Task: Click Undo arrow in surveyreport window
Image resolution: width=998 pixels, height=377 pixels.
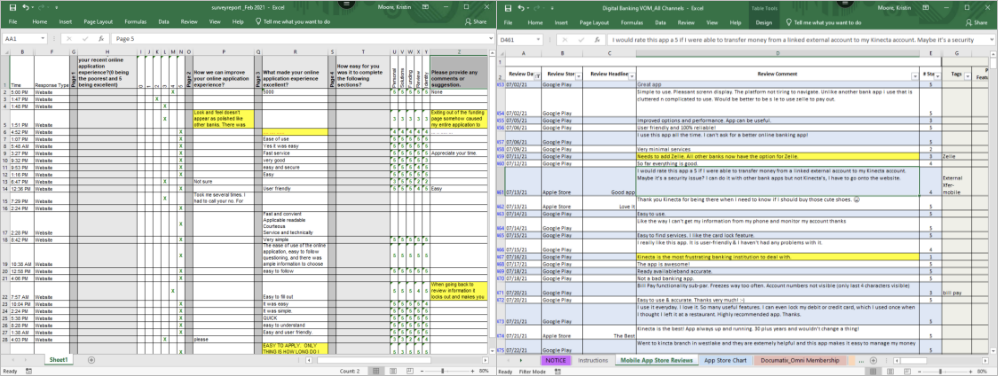Action: [25, 7]
